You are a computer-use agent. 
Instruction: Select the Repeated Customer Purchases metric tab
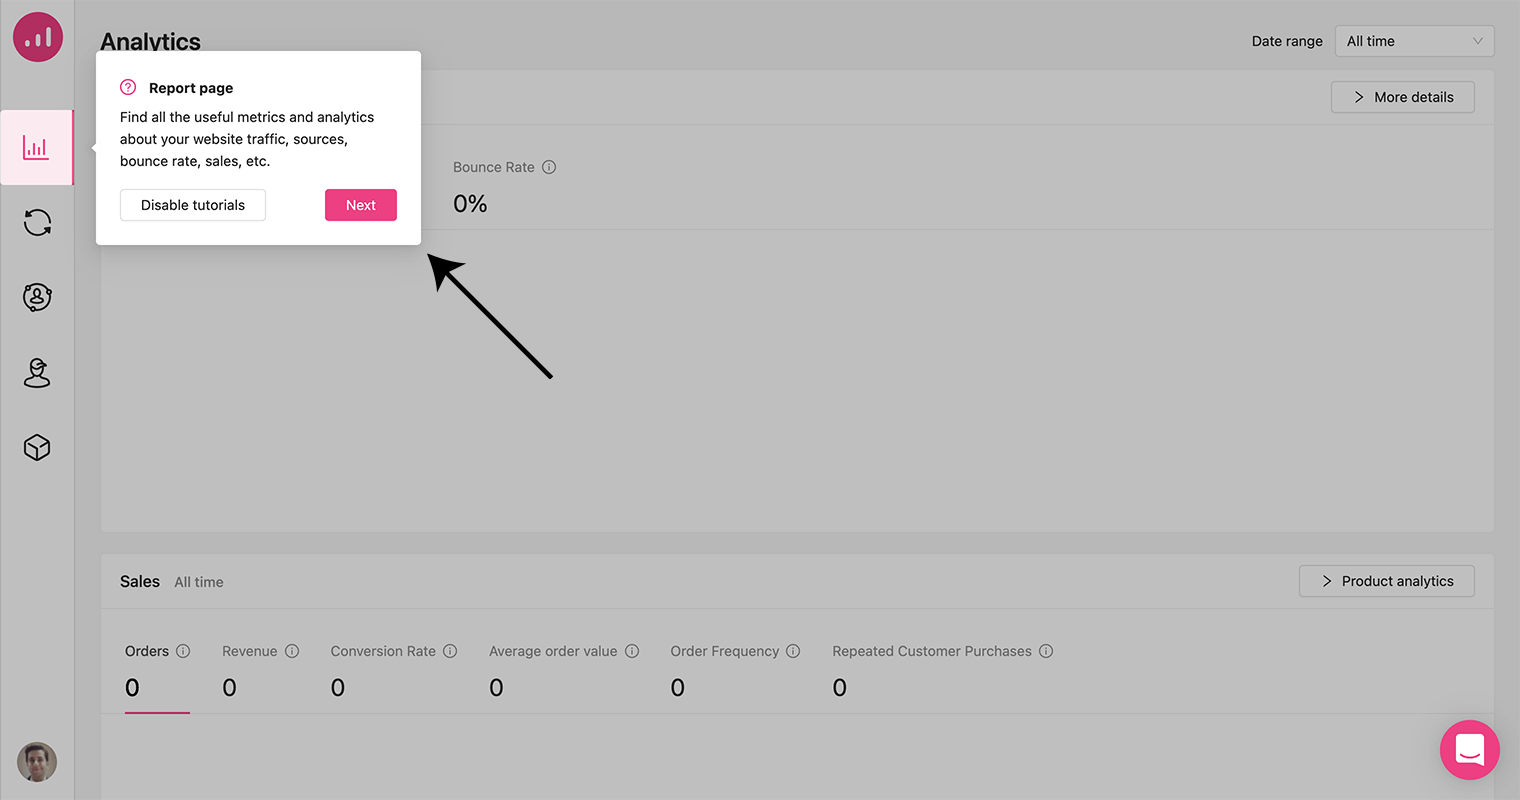click(x=942, y=671)
